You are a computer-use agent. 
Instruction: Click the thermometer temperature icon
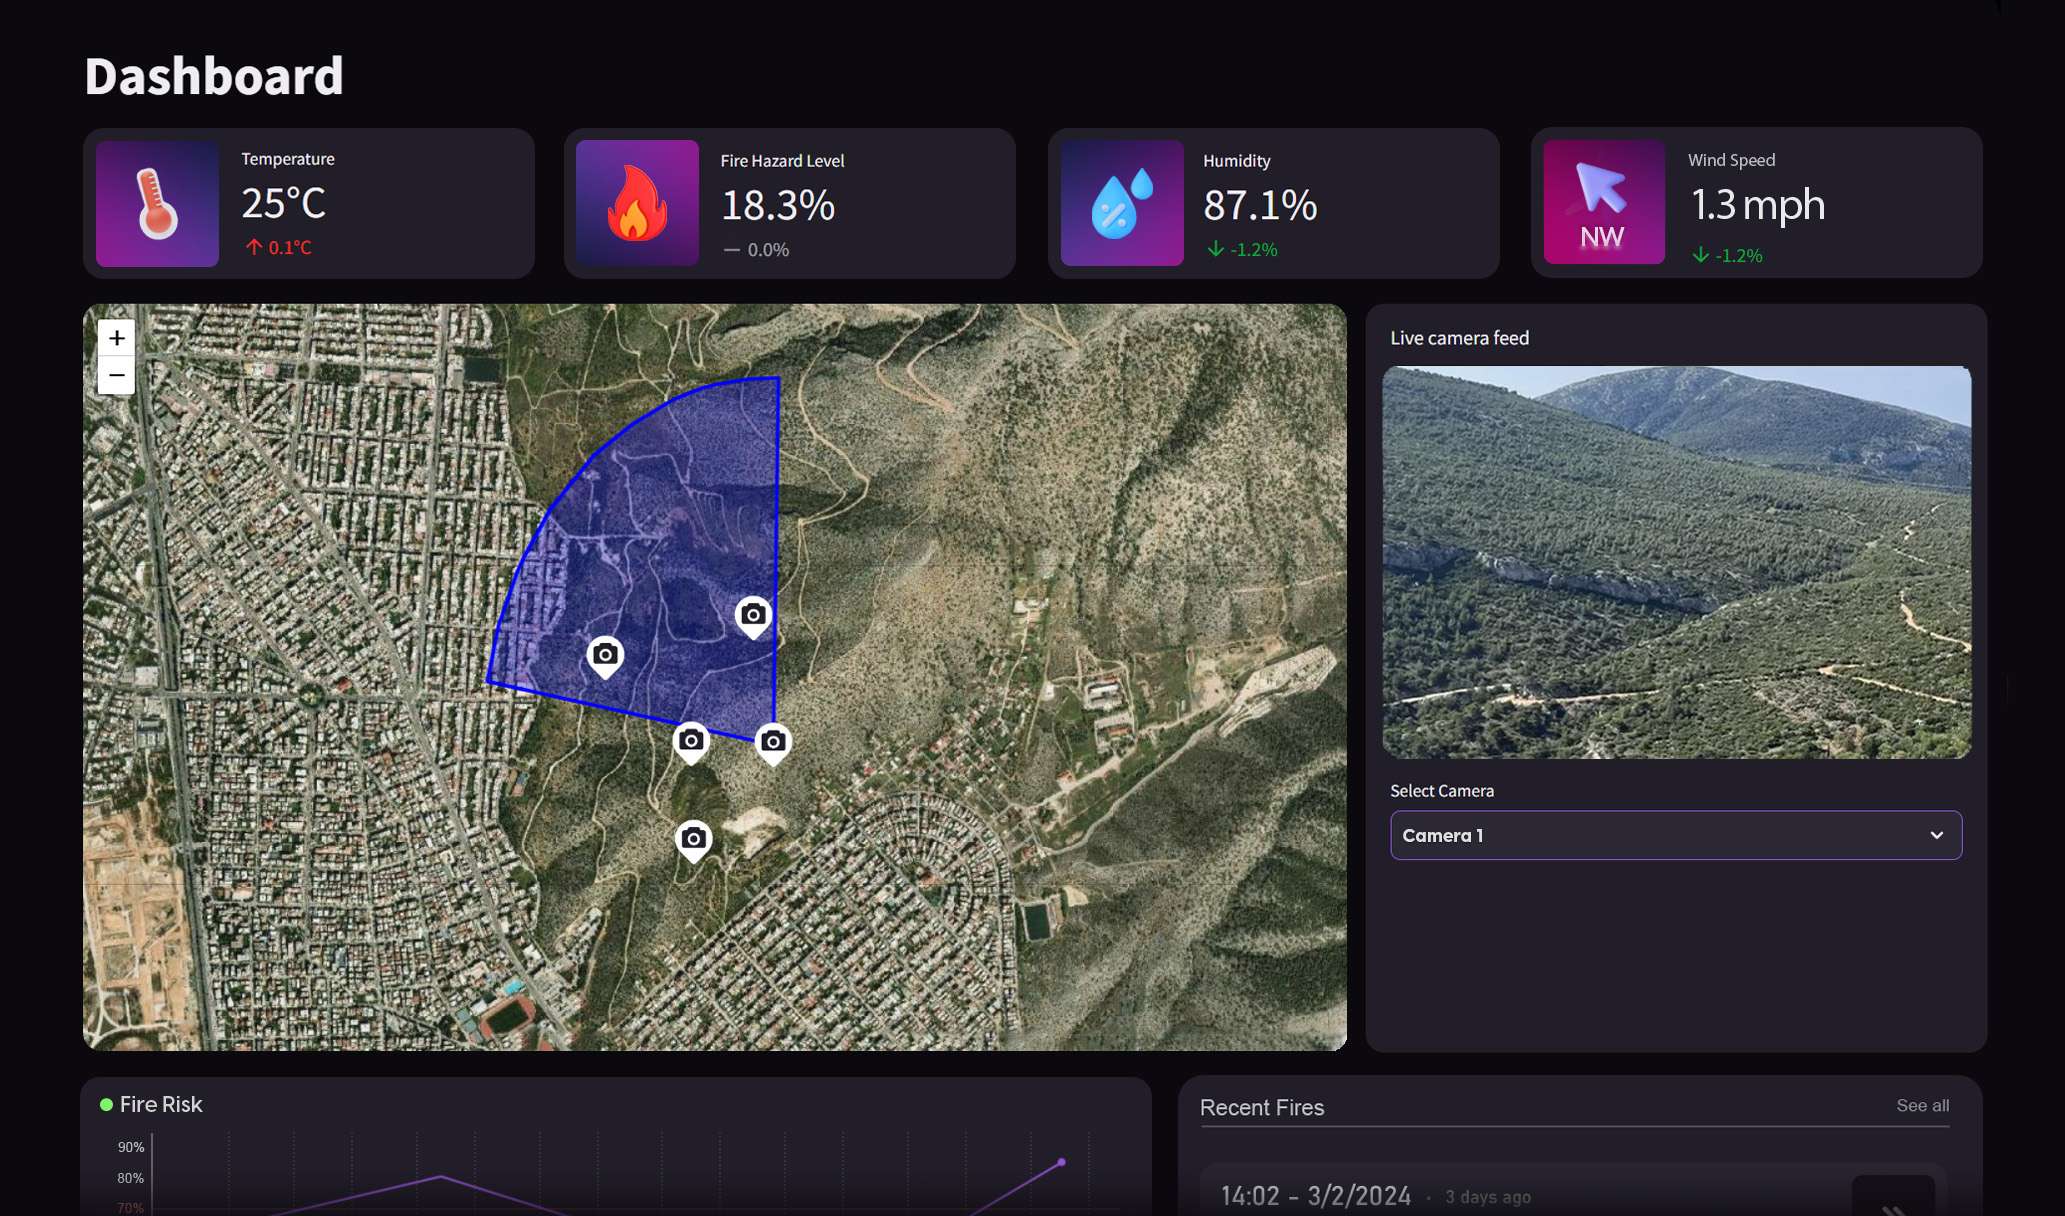(x=157, y=204)
